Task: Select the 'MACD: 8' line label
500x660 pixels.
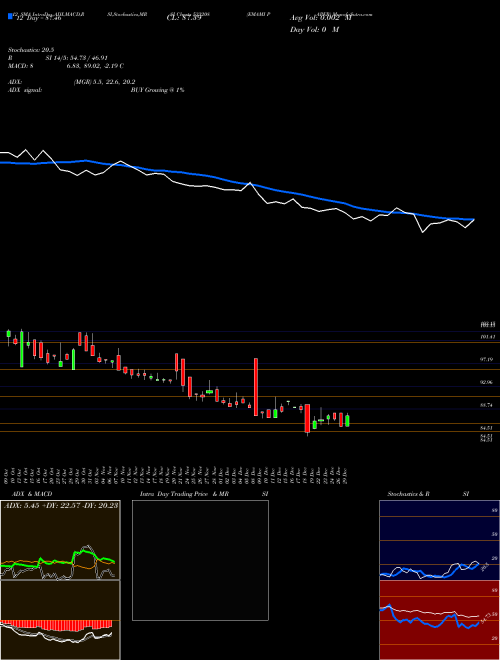Action: click(21, 66)
